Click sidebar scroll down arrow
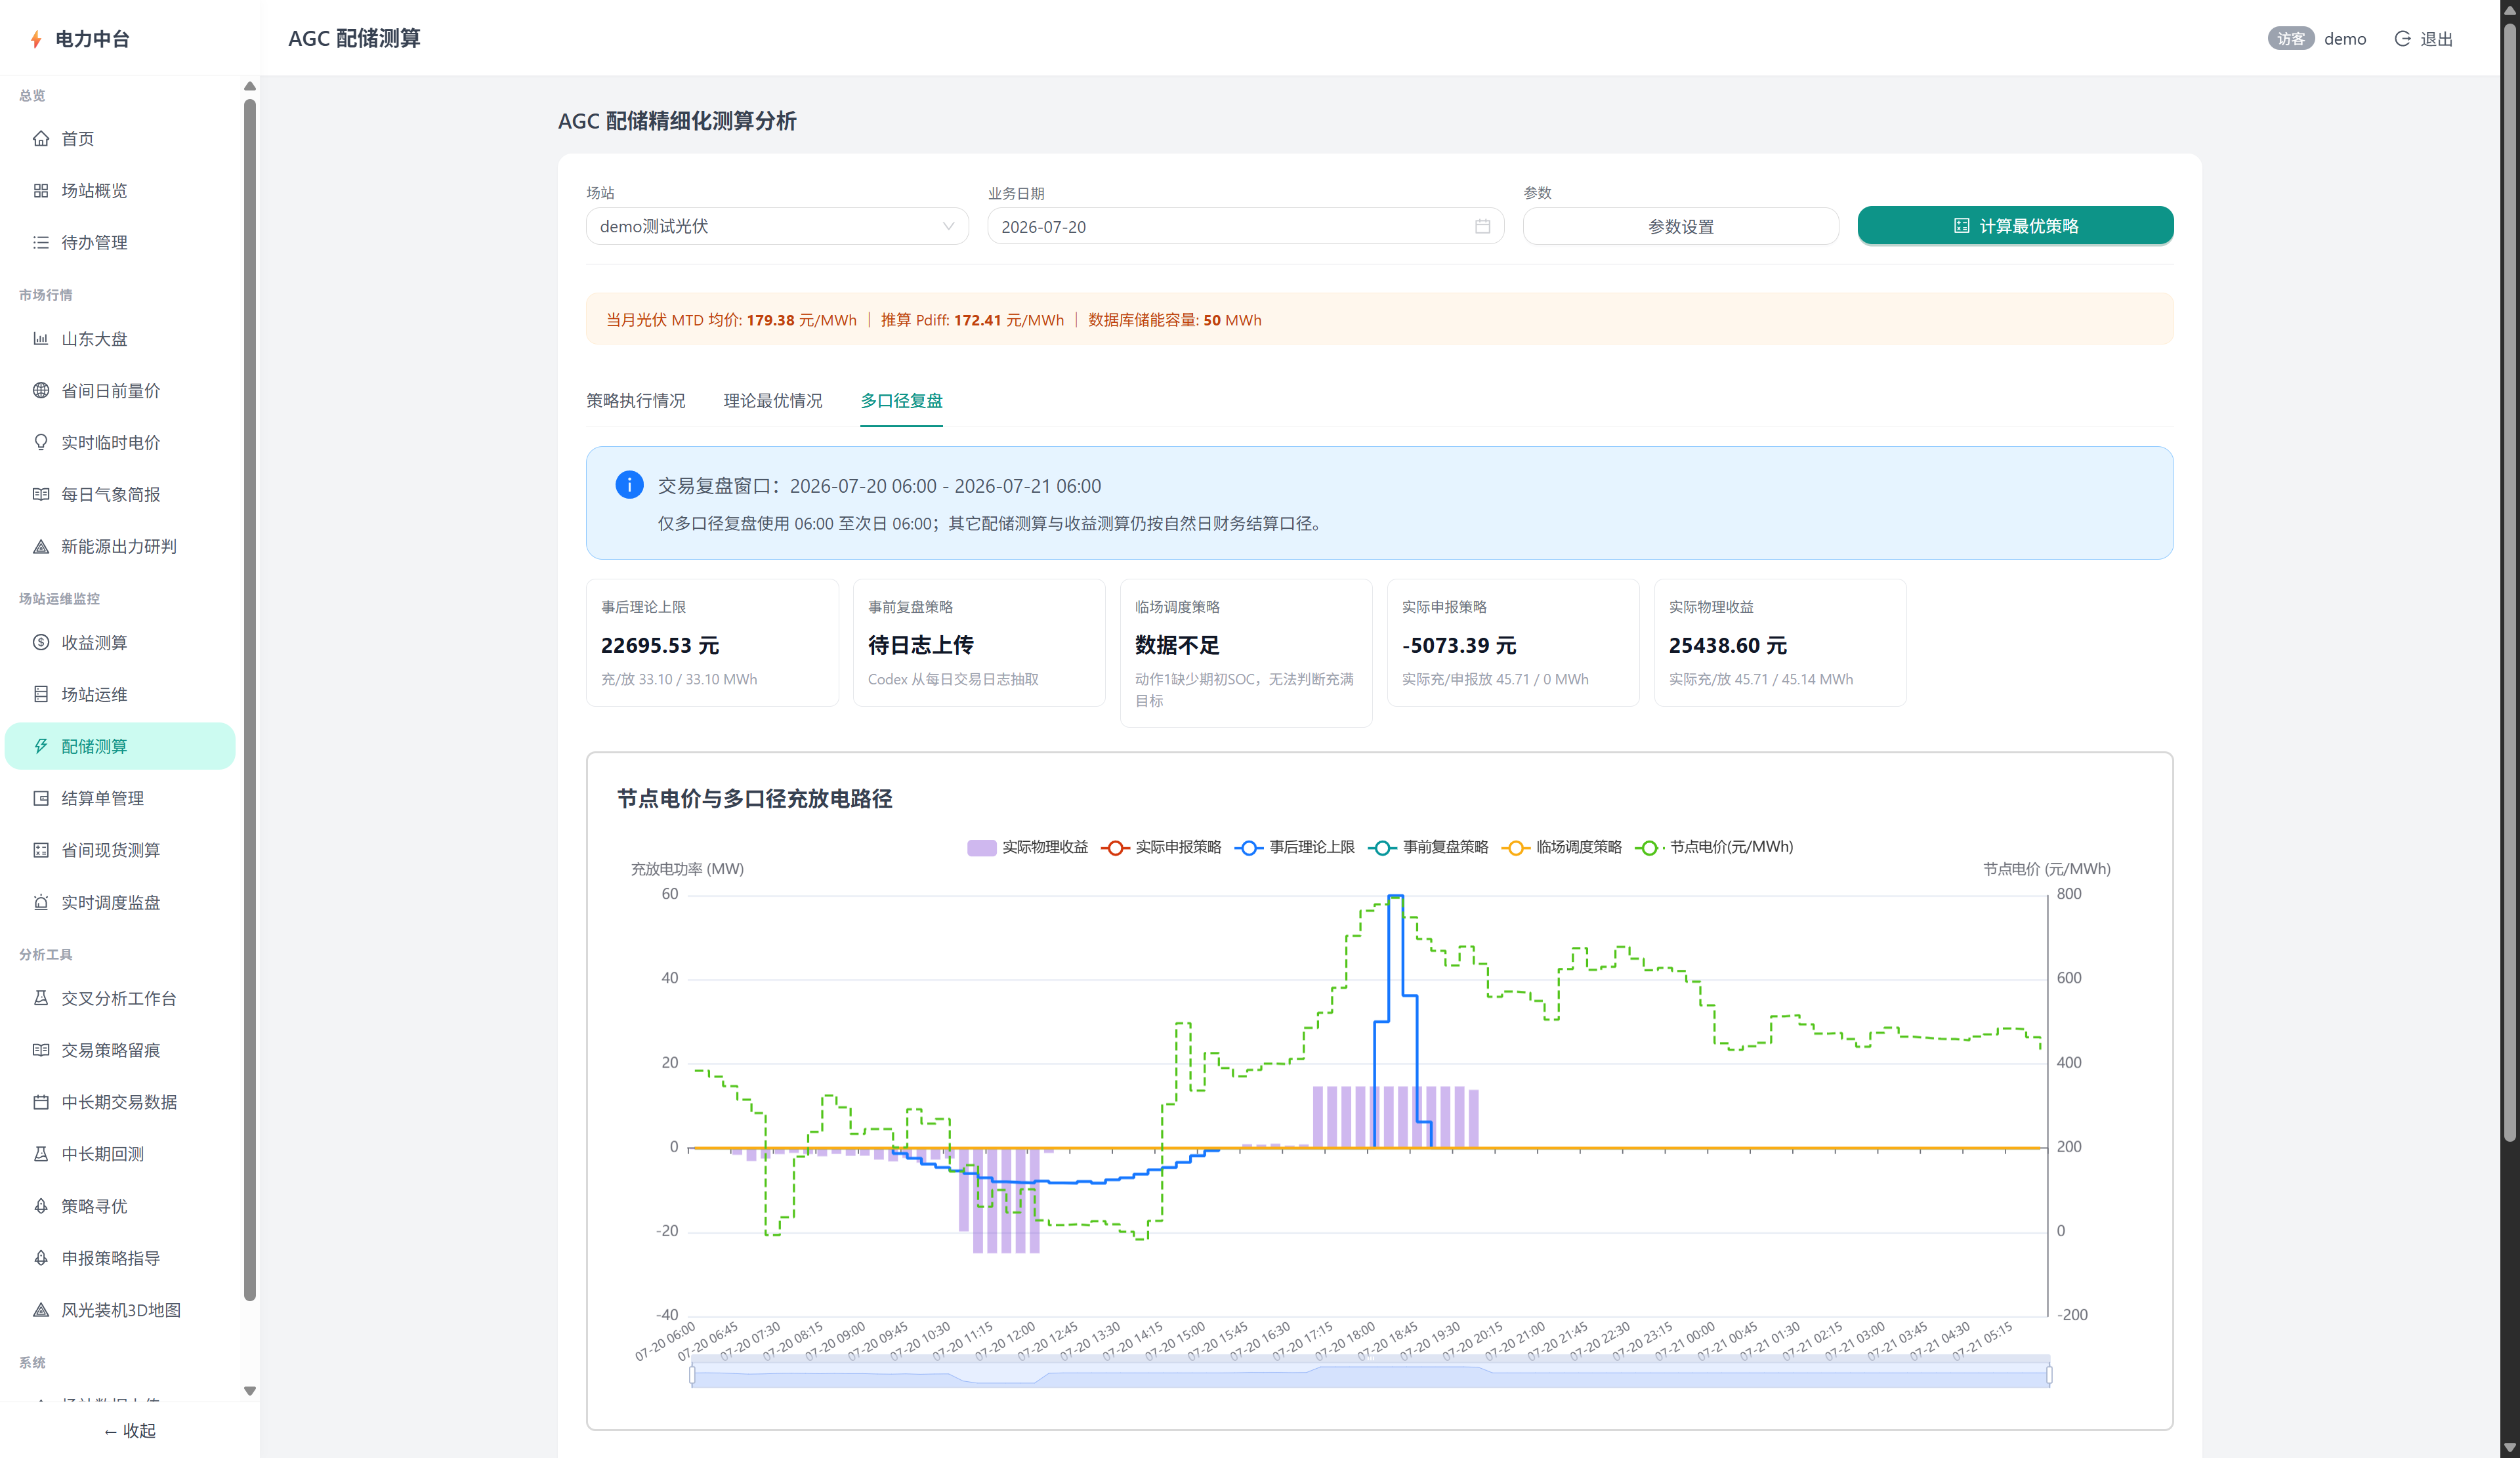2520x1458 pixels. tap(250, 1391)
